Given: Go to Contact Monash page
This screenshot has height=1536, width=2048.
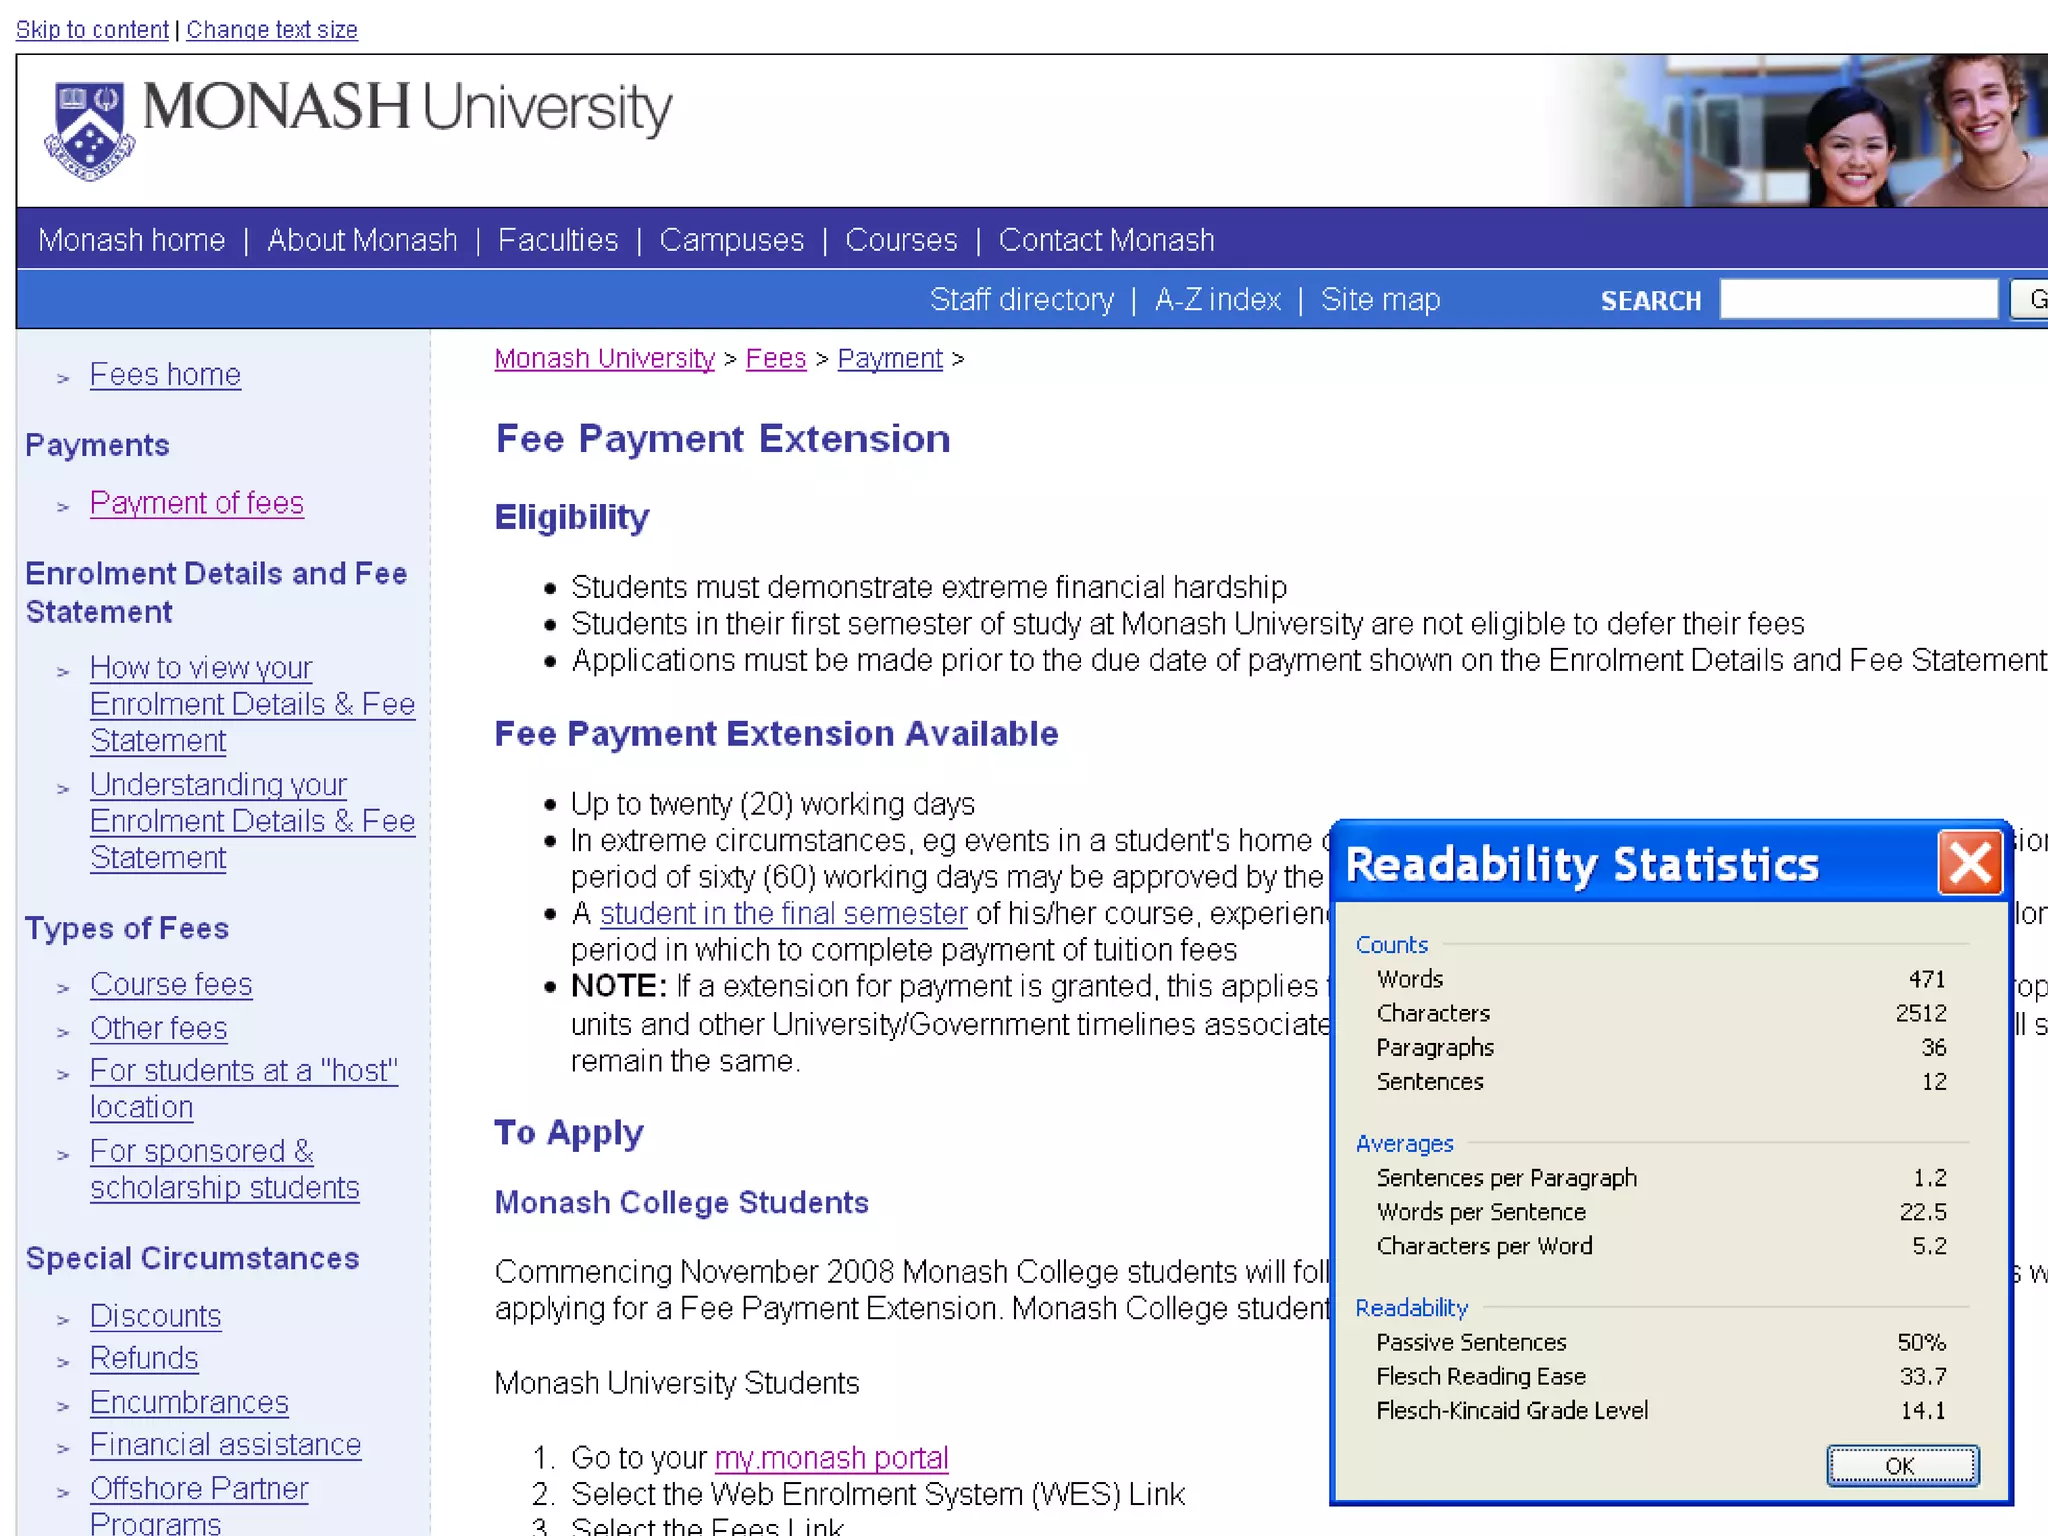Looking at the screenshot, I should (x=1105, y=240).
